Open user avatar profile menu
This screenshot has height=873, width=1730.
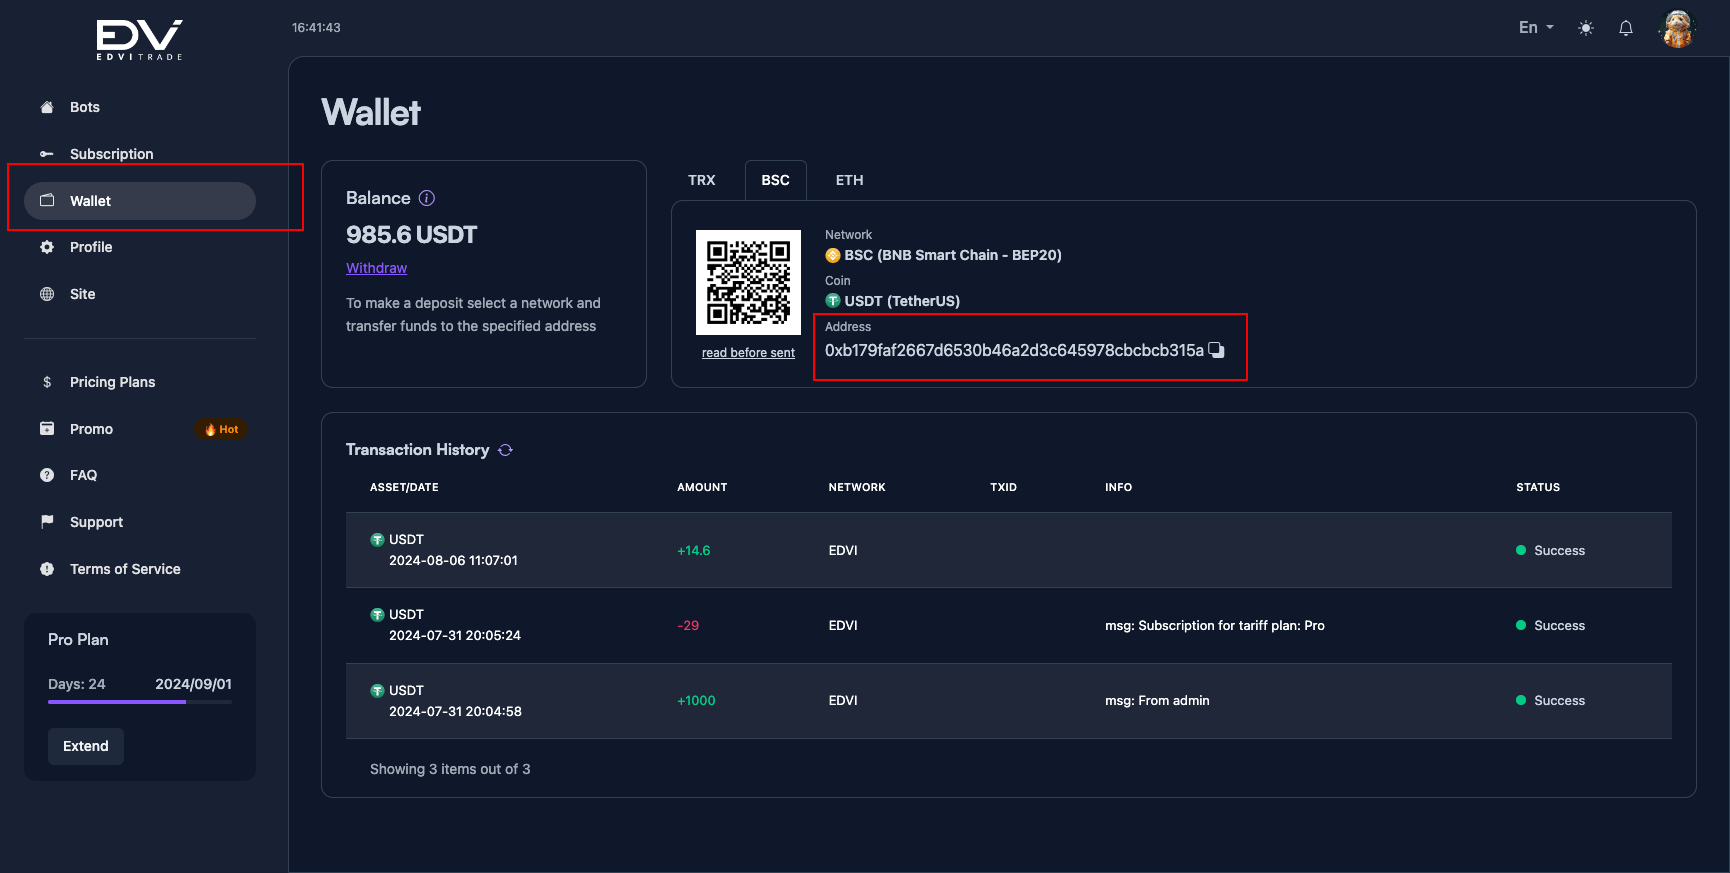(1678, 28)
